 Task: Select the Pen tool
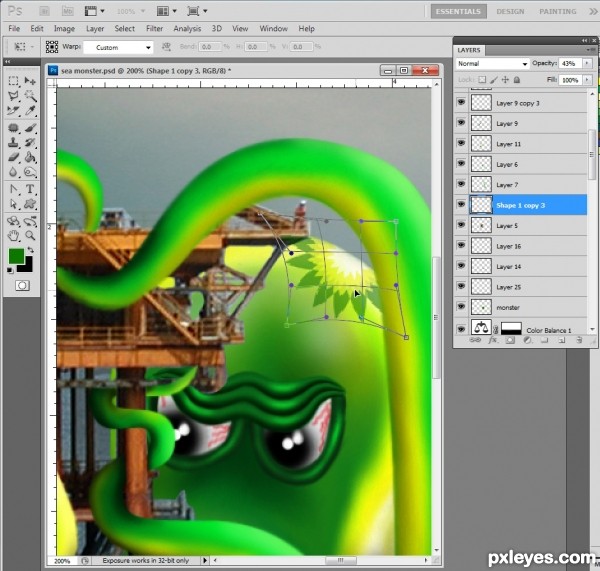pos(13,189)
